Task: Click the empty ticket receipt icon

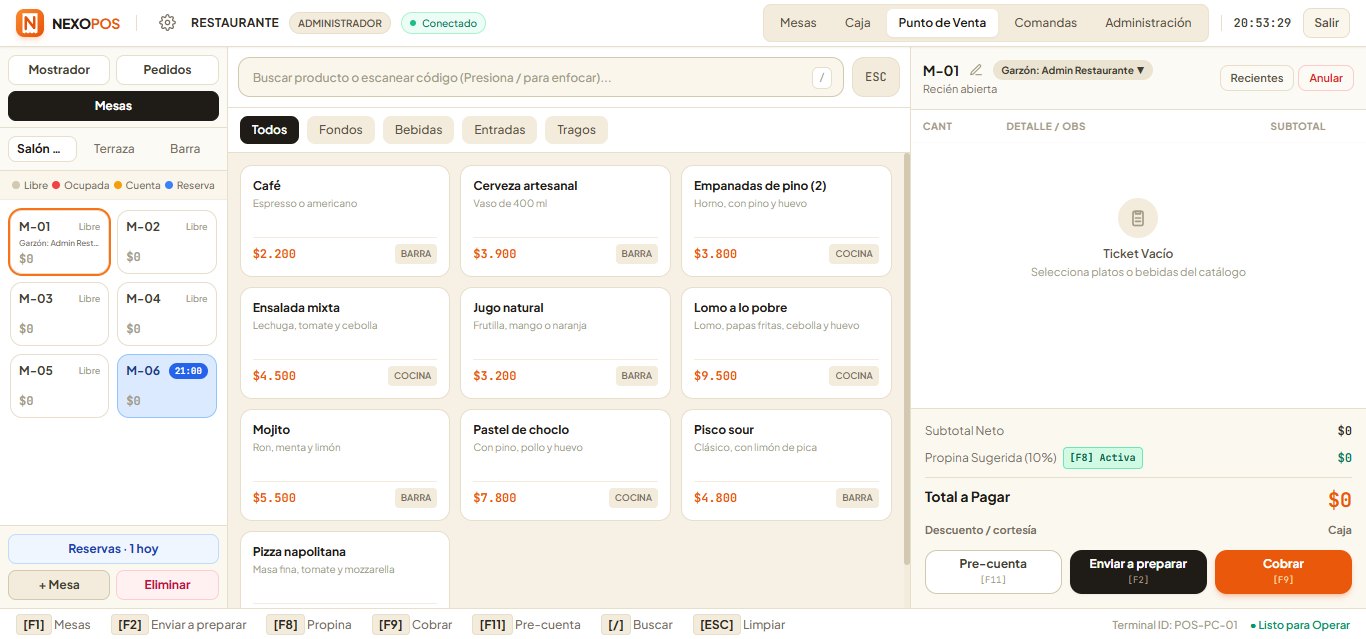Action: tap(1138, 218)
